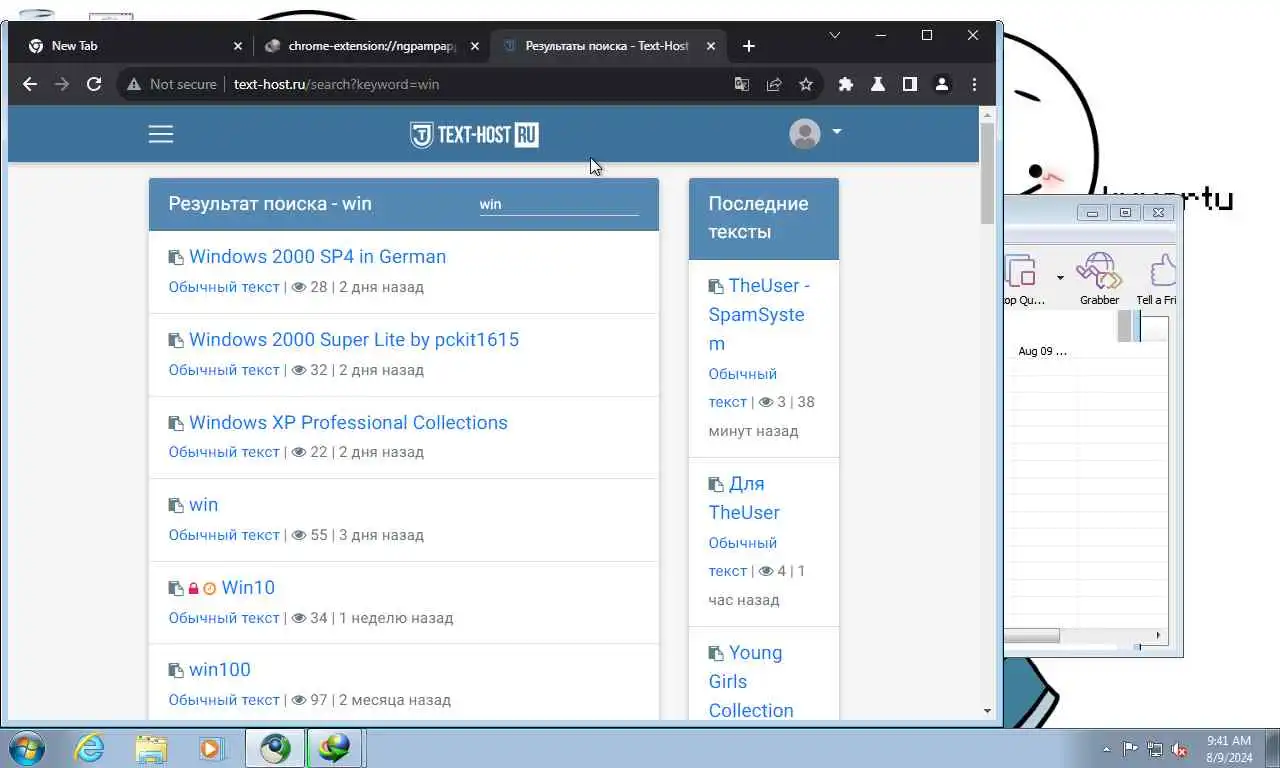
Task: Show hidden tray icons arrow
Action: [x=1106, y=749]
